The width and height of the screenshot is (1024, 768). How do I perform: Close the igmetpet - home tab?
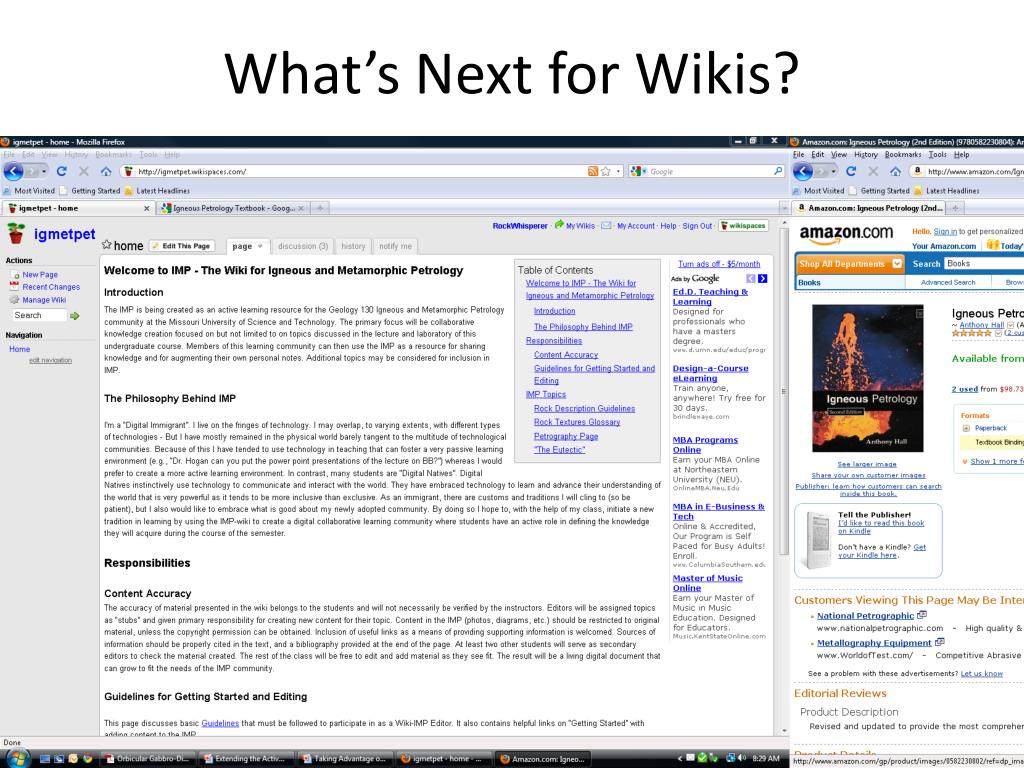(x=146, y=208)
